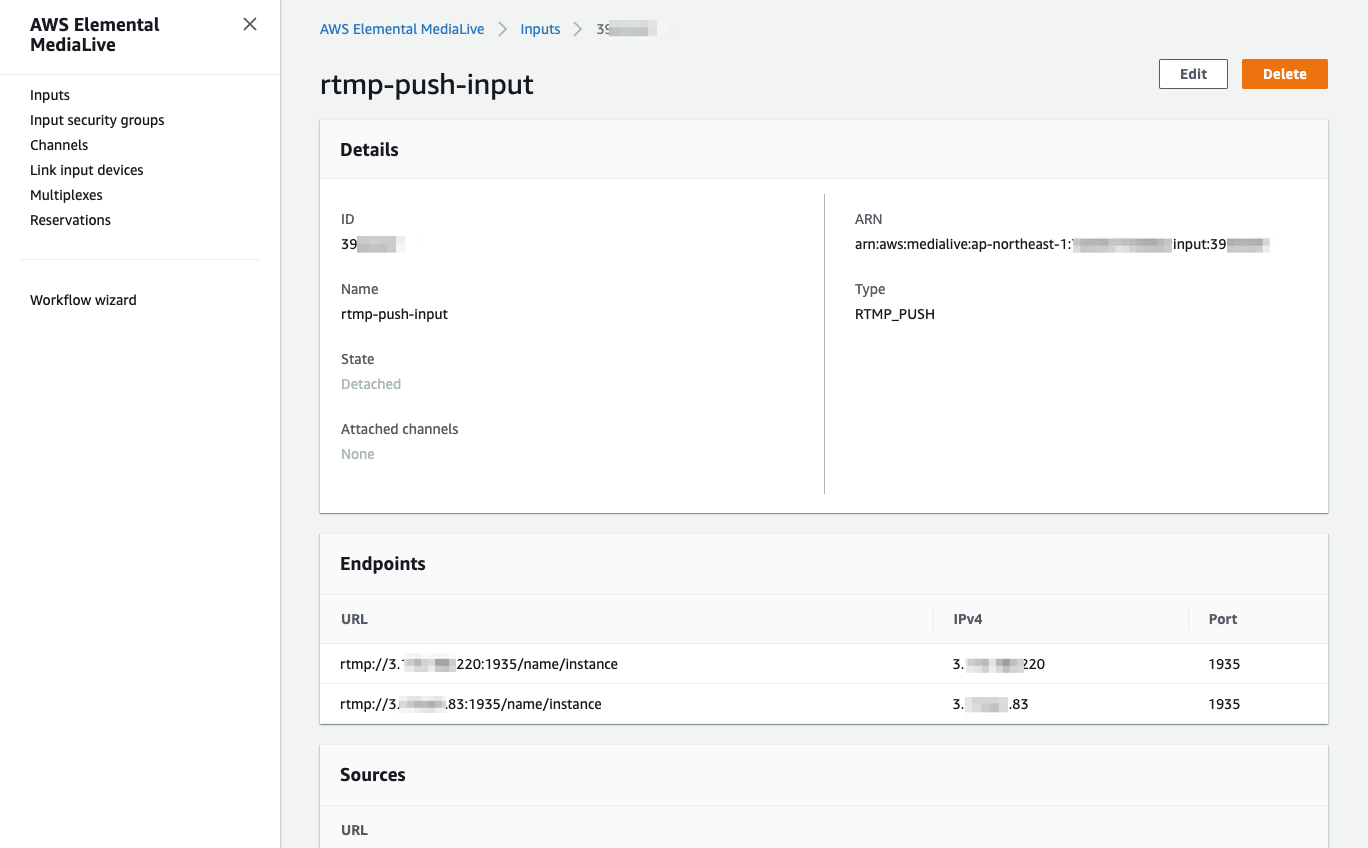
Task: Click the Port column header
Action: [1223, 619]
